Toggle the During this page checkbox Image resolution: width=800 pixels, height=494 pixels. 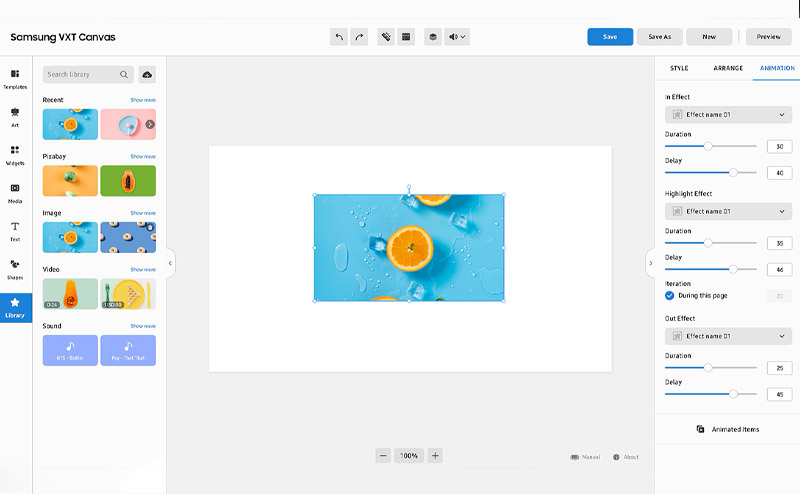click(670, 296)
